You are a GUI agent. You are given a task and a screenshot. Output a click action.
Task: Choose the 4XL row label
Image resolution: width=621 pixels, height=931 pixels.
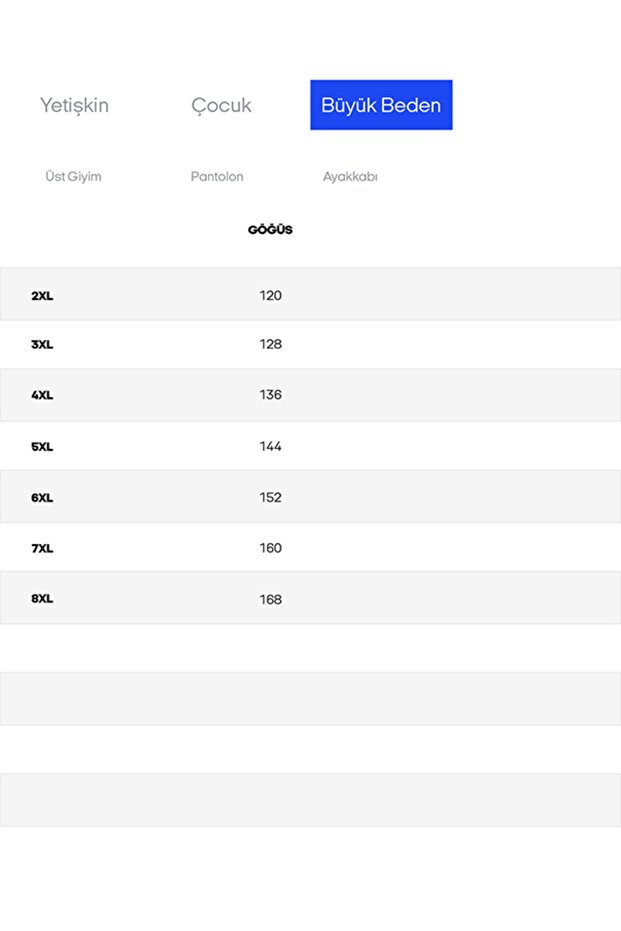(42, 395)
